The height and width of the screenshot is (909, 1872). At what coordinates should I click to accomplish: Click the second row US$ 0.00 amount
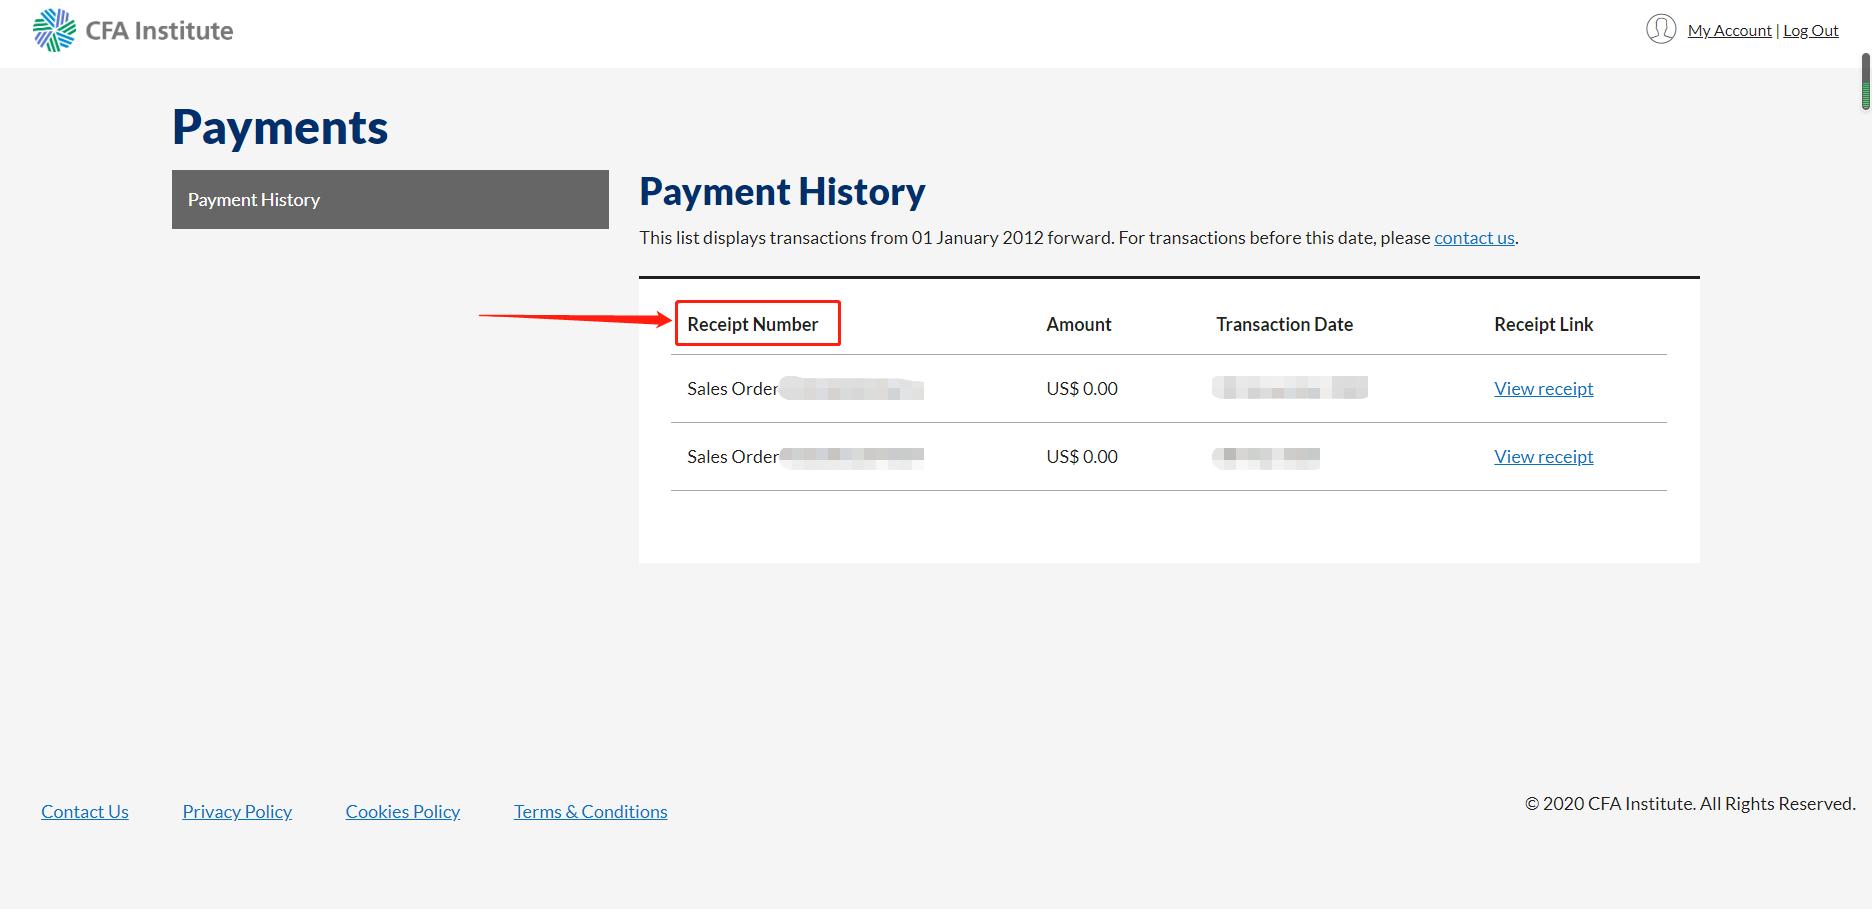point(1082,457)
